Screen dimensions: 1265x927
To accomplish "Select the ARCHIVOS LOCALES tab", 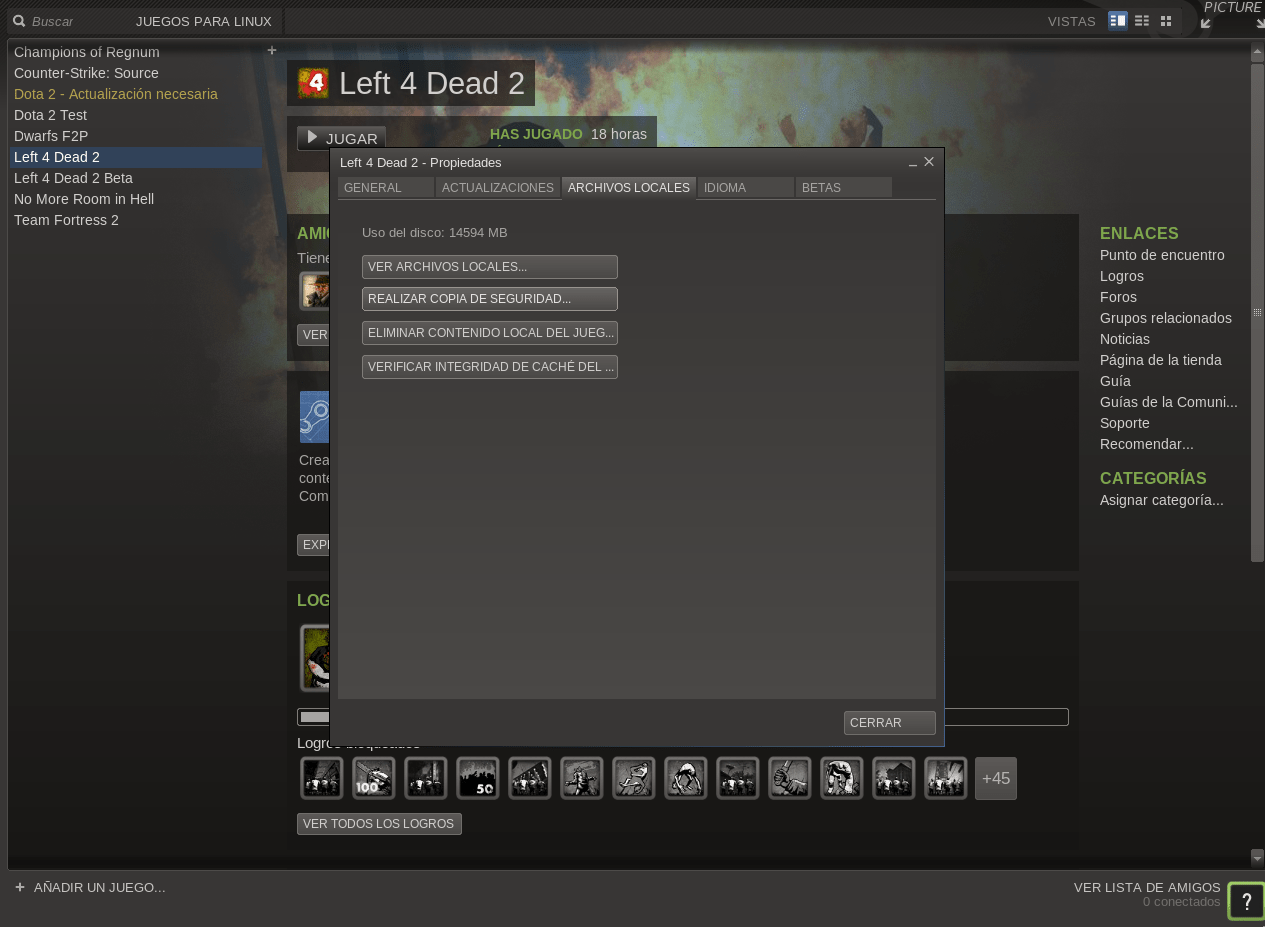I will click(629, 188).
